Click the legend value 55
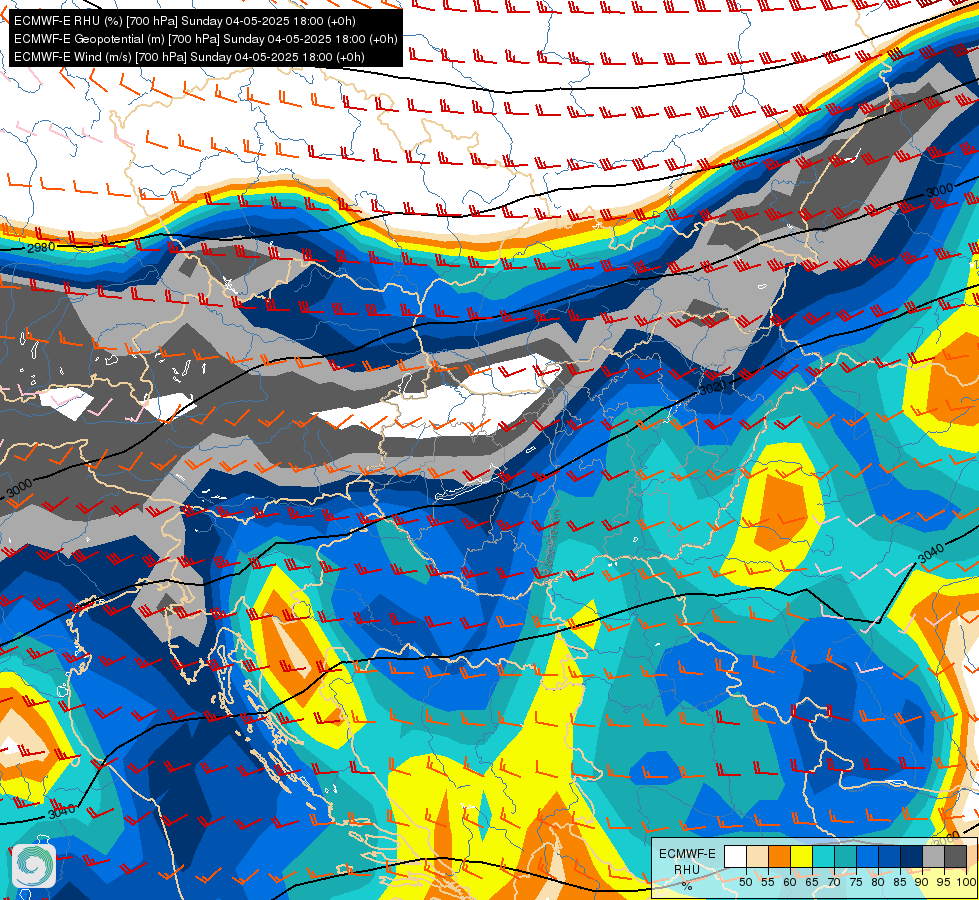Screen dimensions: 979x900 [x=768, y=882]
